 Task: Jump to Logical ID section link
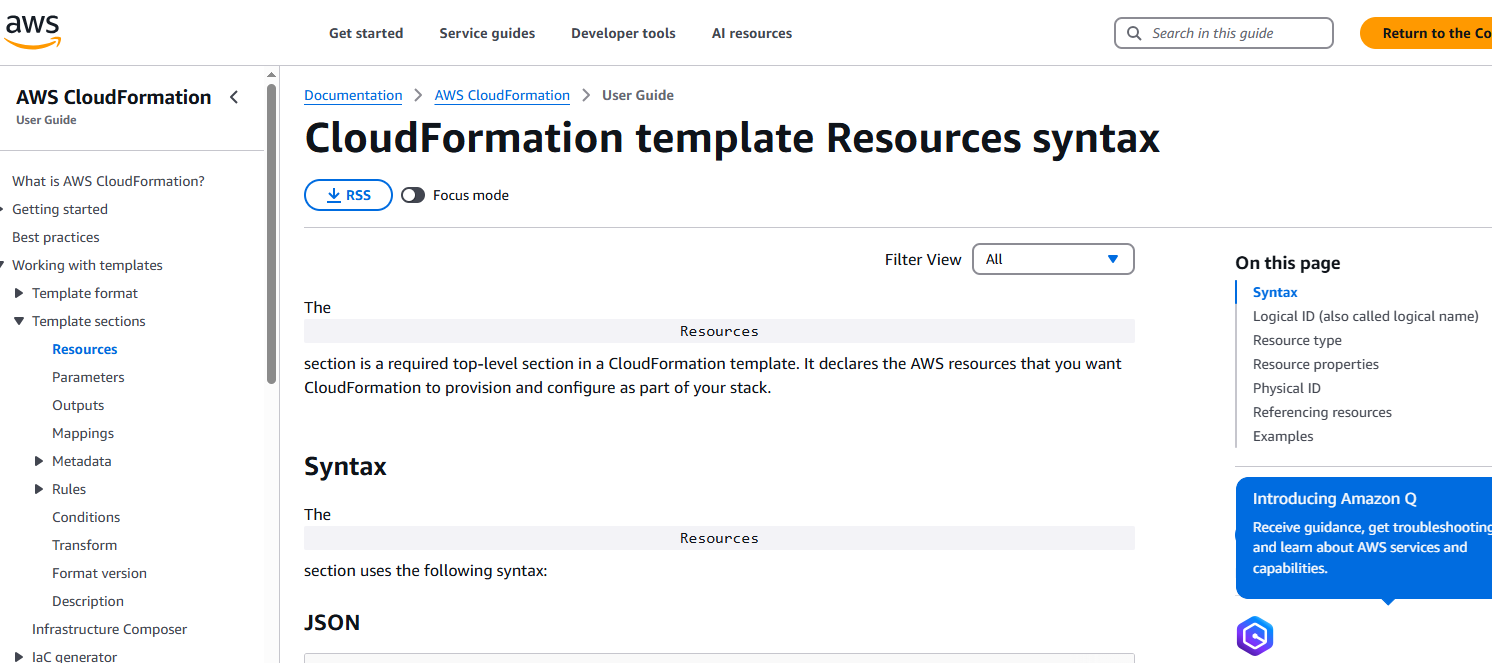[x=1365, y=316]
